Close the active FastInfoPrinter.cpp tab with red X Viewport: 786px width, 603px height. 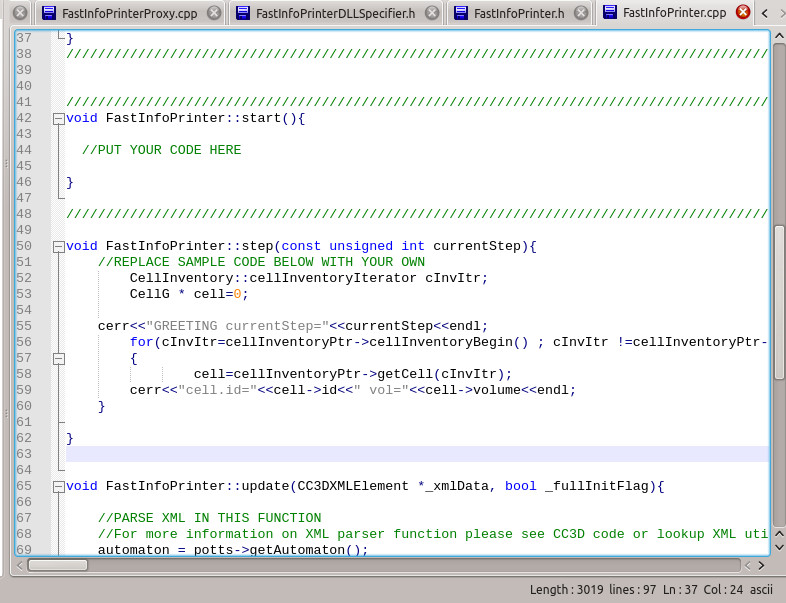coord(743,13)
